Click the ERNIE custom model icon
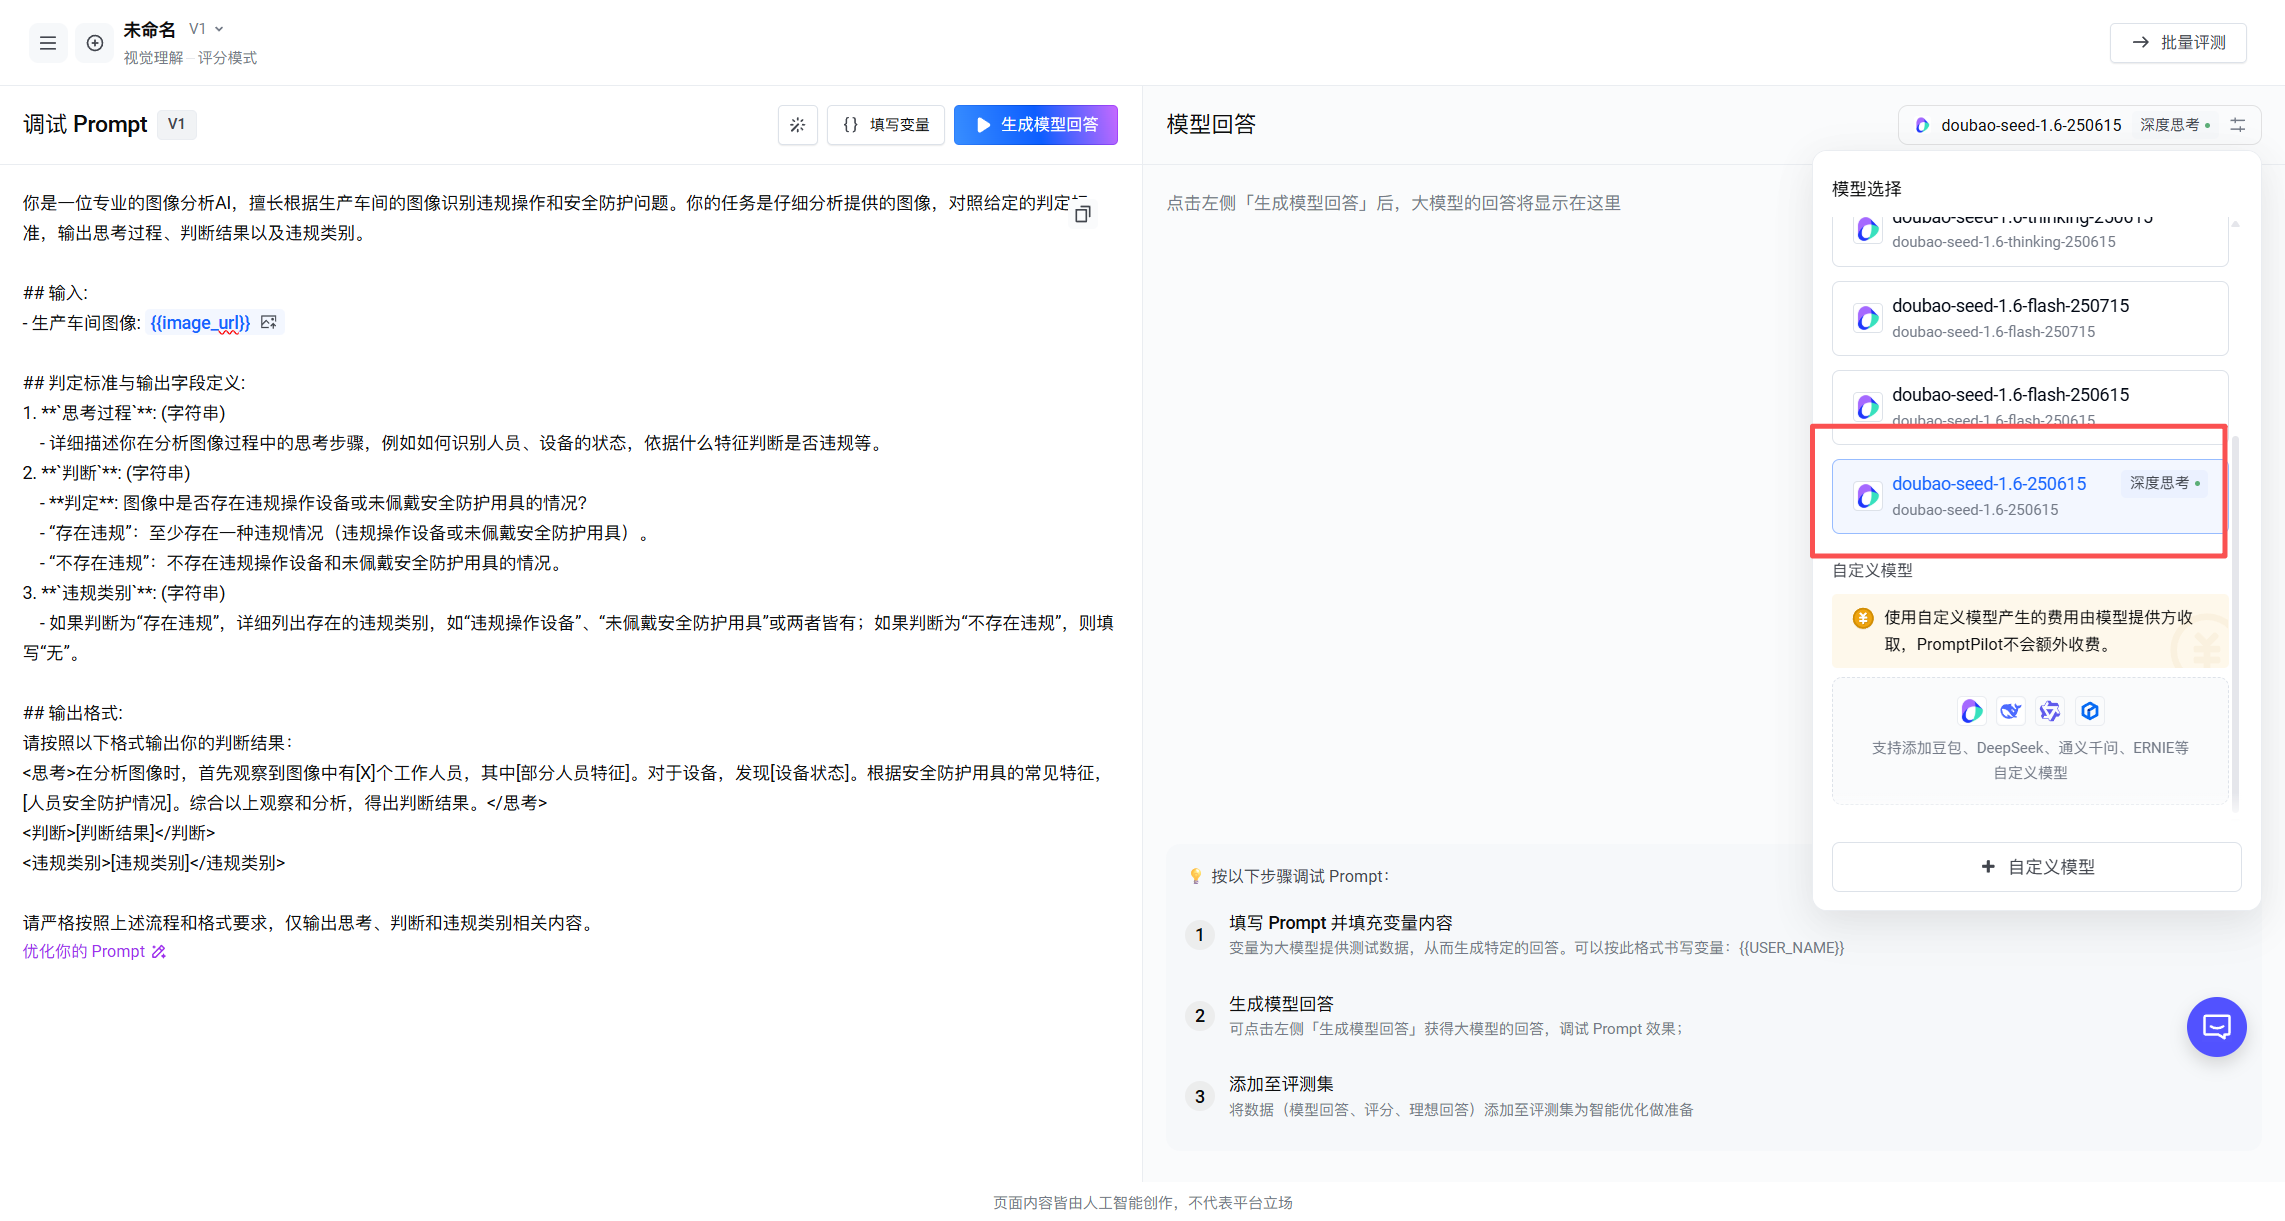The width and height of the screenshot is (2285, 1221). [x=2089, y=711]
